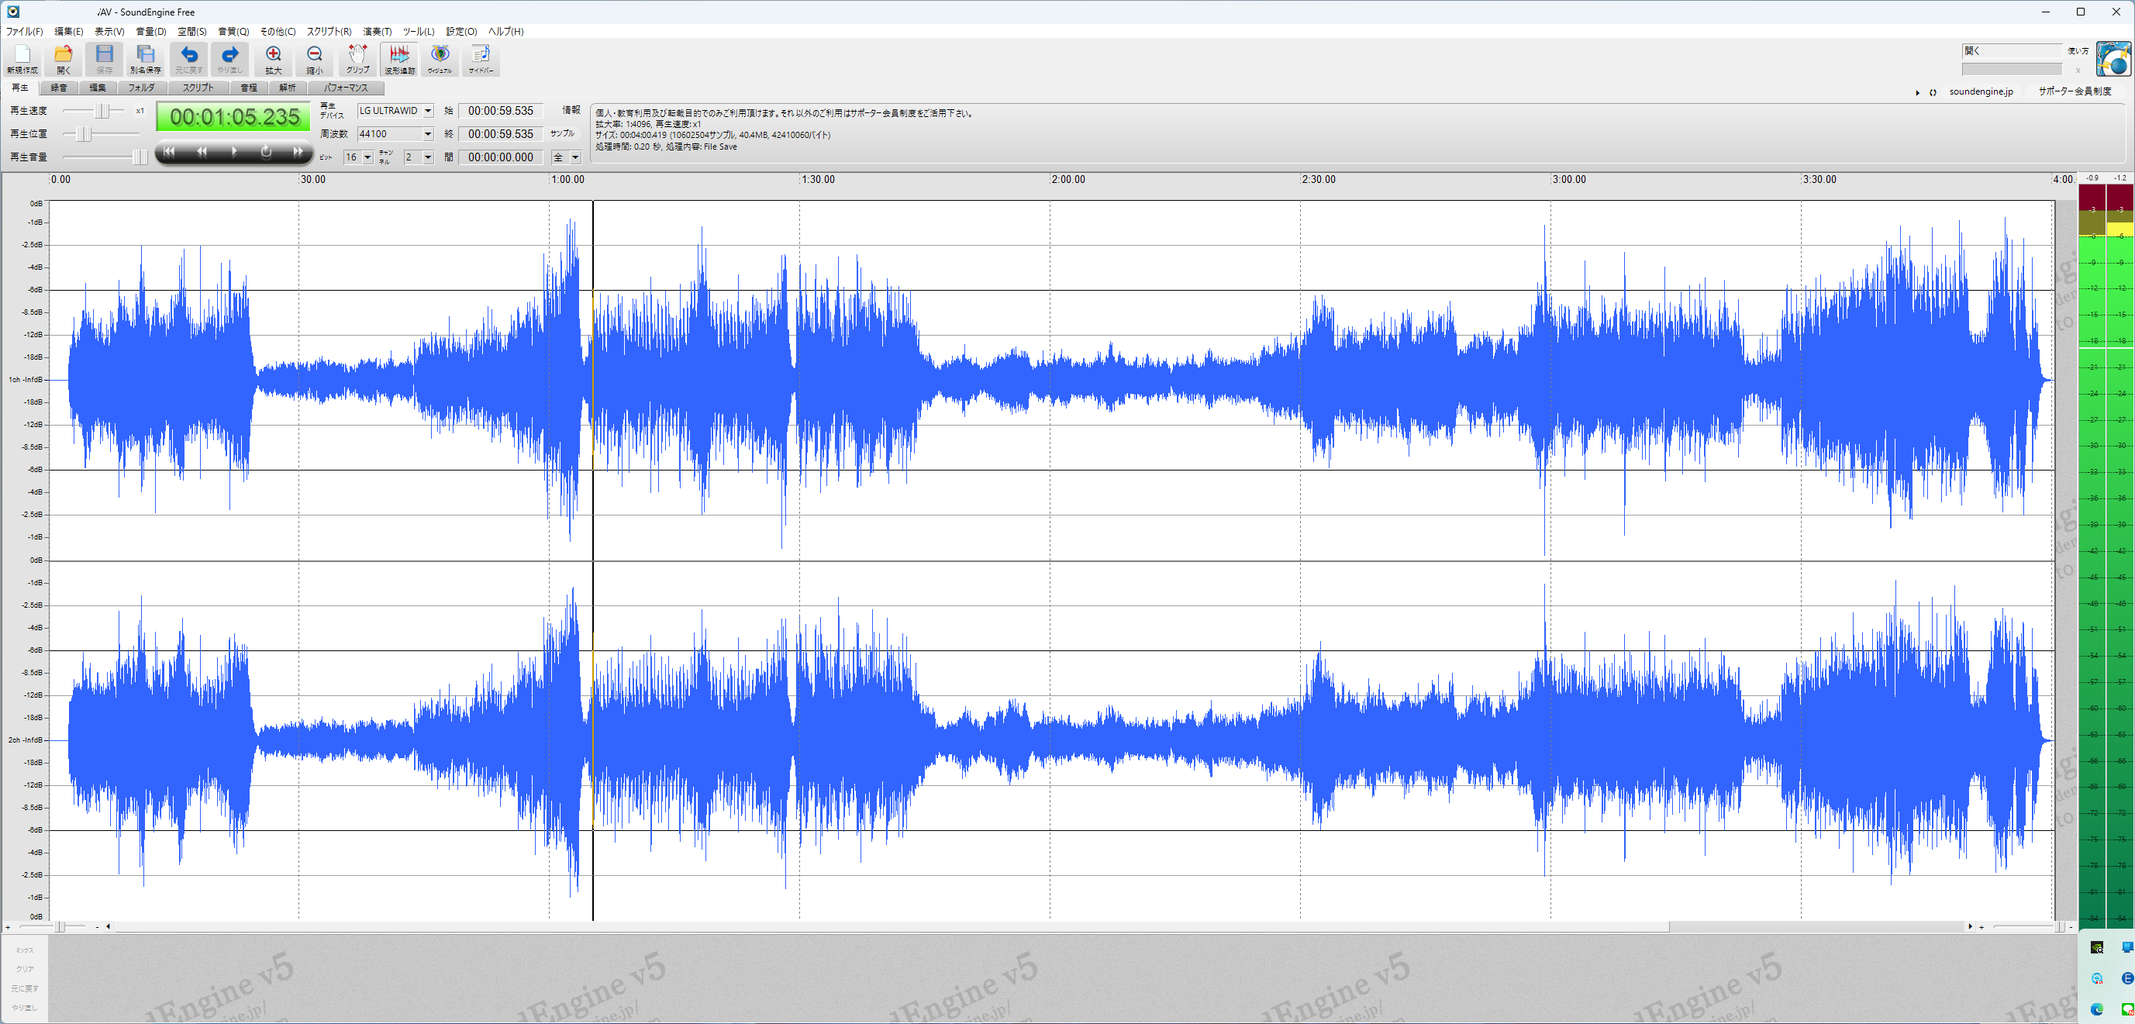
Task: Click the 使い方 (how to use) button
Action: point(2078,51)
